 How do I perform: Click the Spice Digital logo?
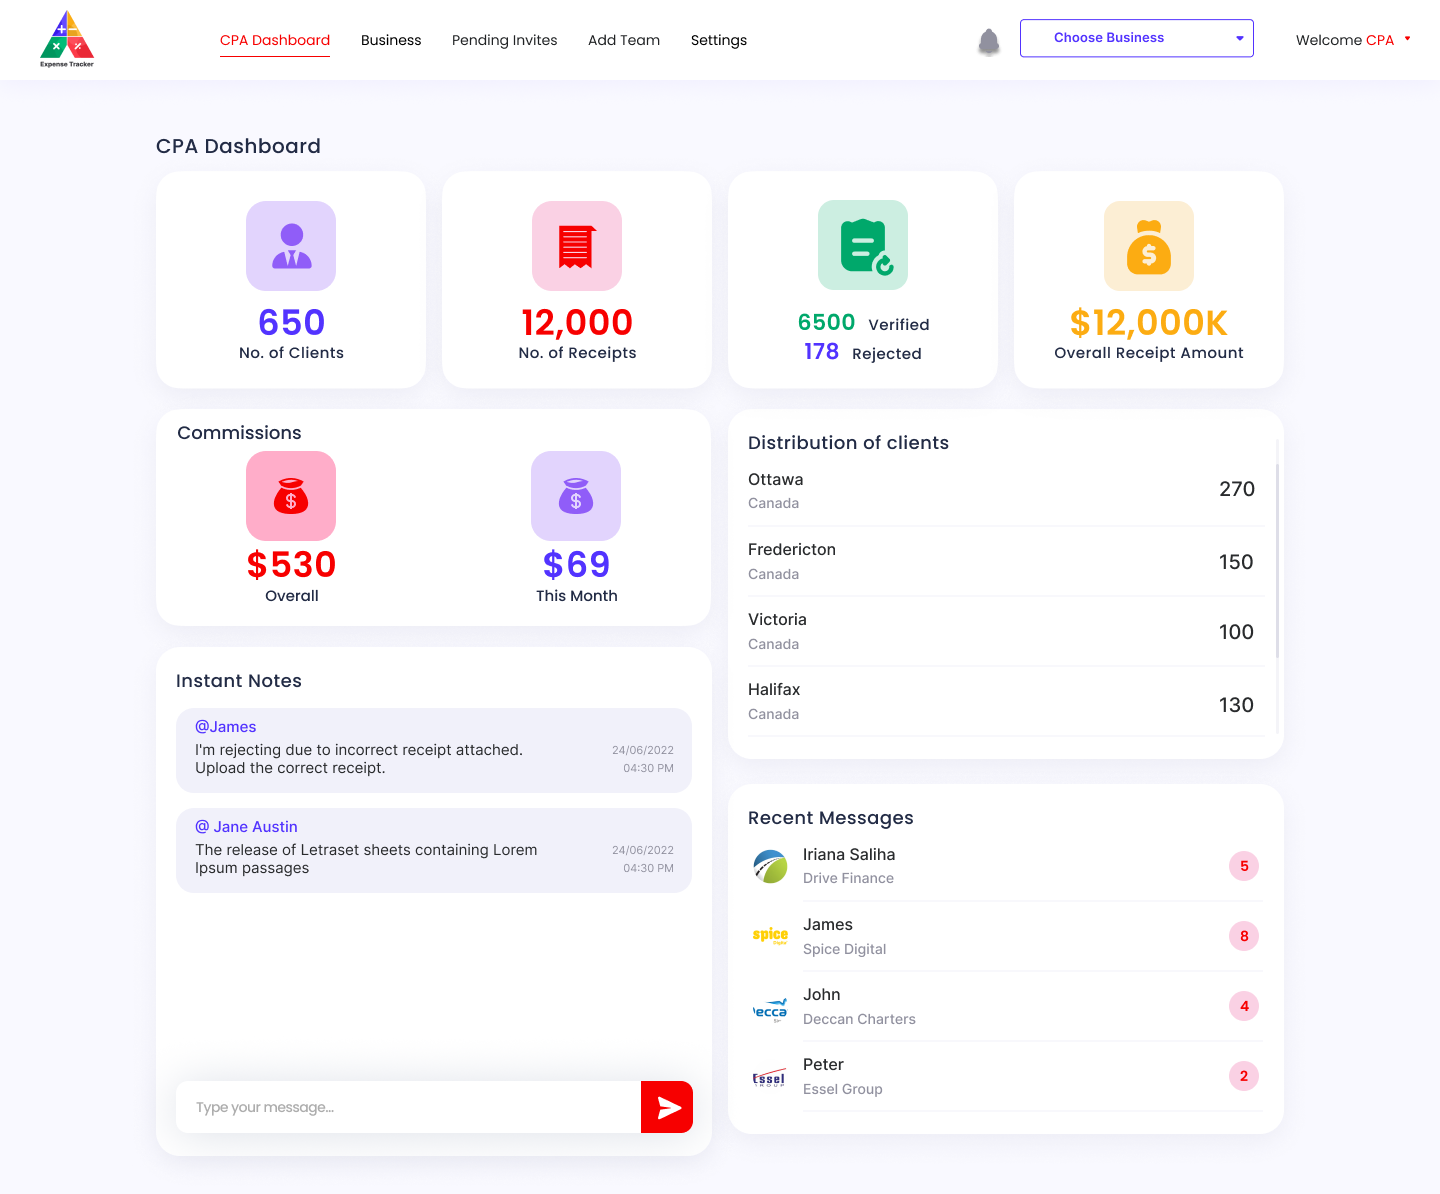769,936
